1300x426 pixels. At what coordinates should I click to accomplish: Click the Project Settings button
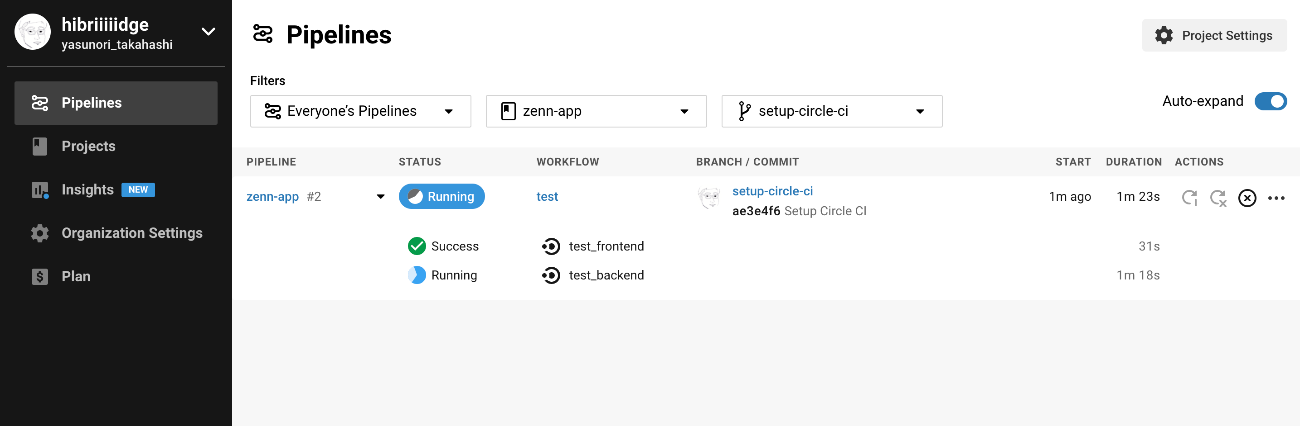click(x=1214, y=35)
